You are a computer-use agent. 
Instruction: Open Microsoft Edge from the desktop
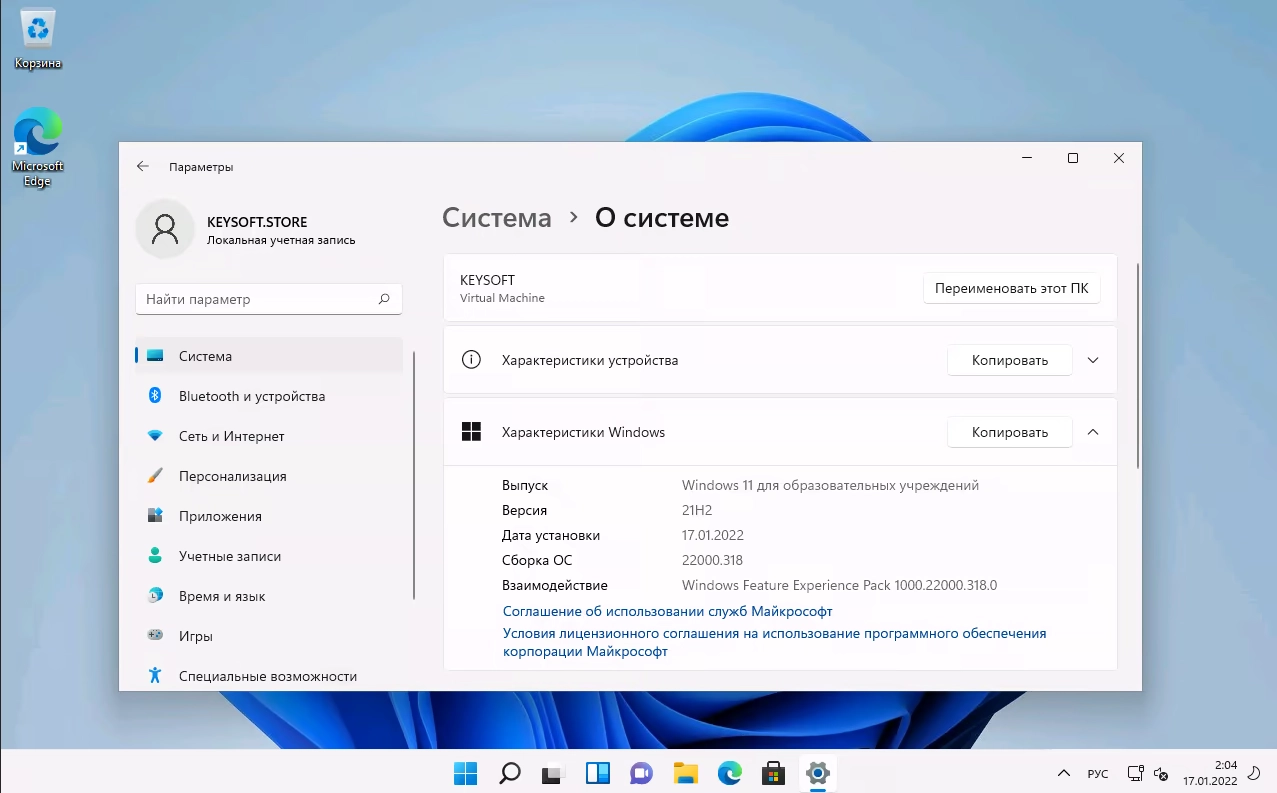tap(37, 140)
